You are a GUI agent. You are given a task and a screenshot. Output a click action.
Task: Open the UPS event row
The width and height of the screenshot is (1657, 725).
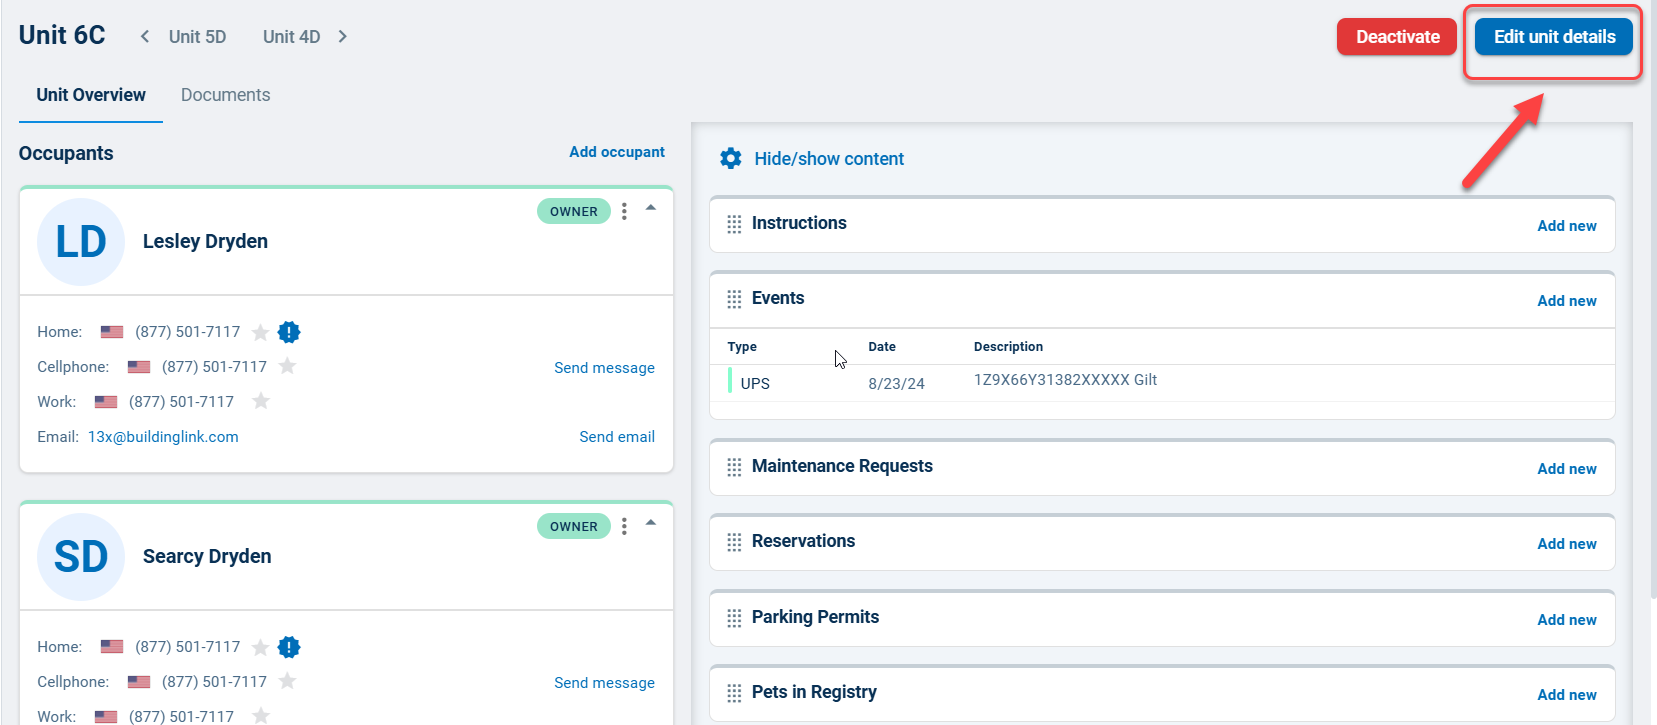coord(1162,383)
